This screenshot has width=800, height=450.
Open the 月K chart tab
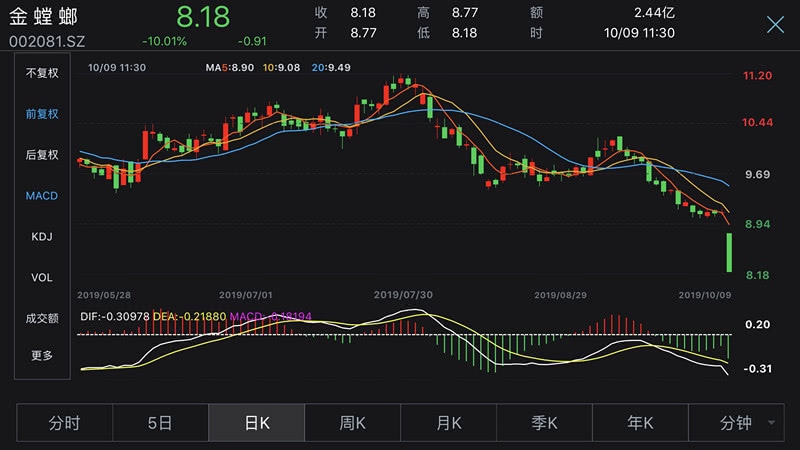point(448,423)
